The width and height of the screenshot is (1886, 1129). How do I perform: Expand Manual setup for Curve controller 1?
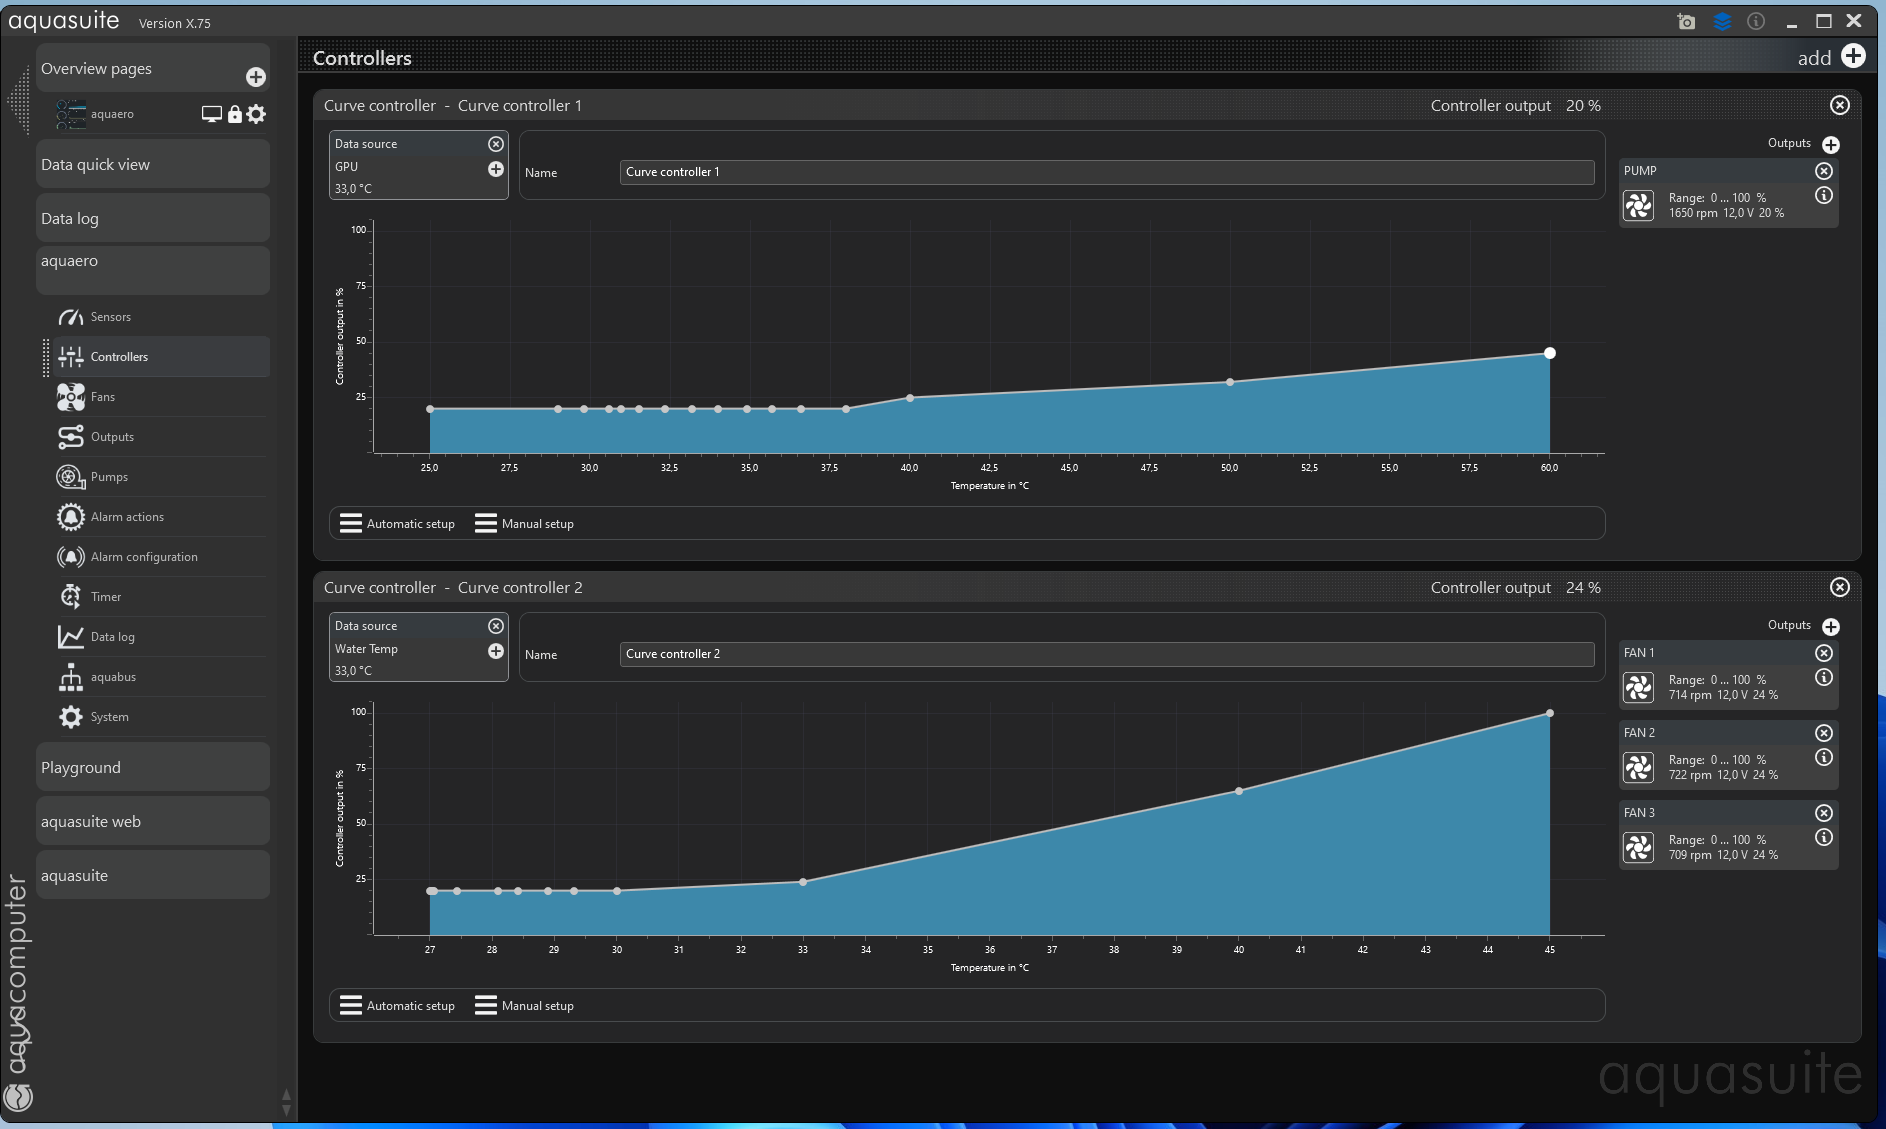pos(524,523)
